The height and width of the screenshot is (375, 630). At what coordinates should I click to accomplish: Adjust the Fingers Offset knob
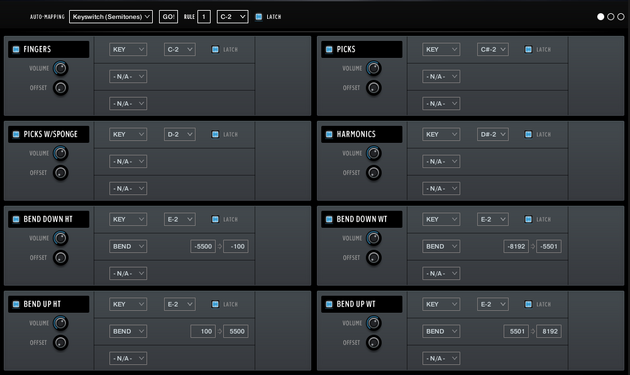61,88
